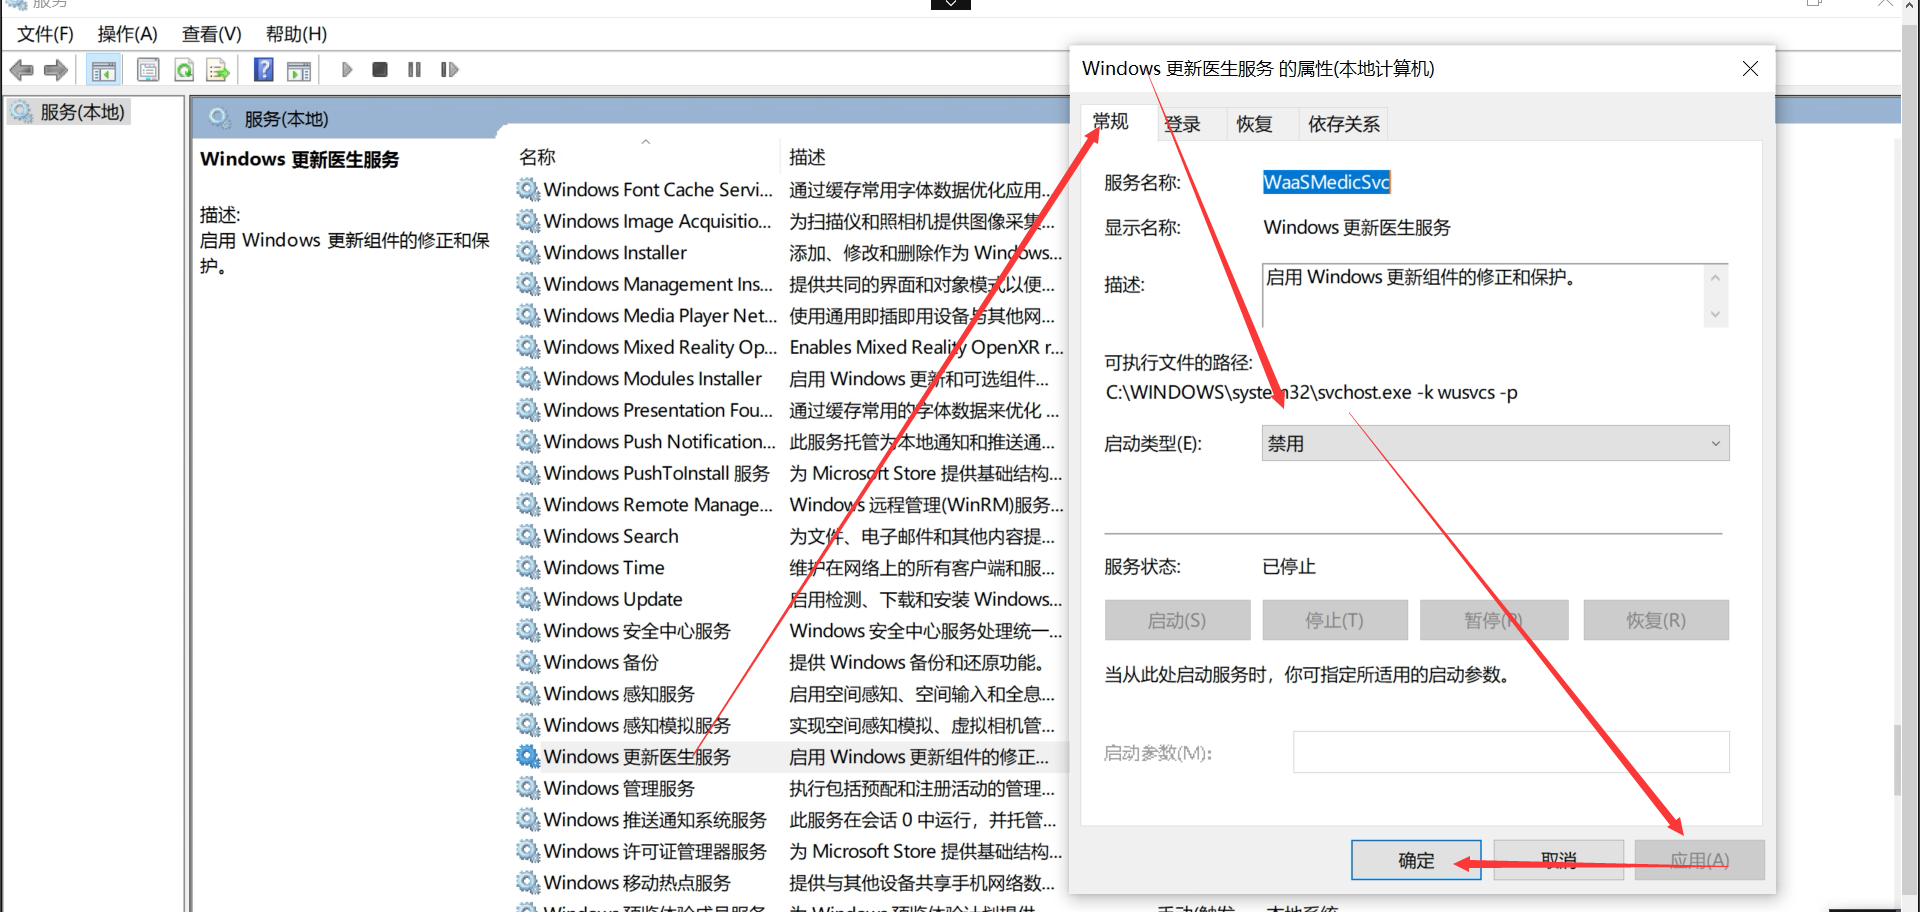1920x912 pixels.
Task: Pause the service with the pause toolbar icon
Action: [414, 69]
